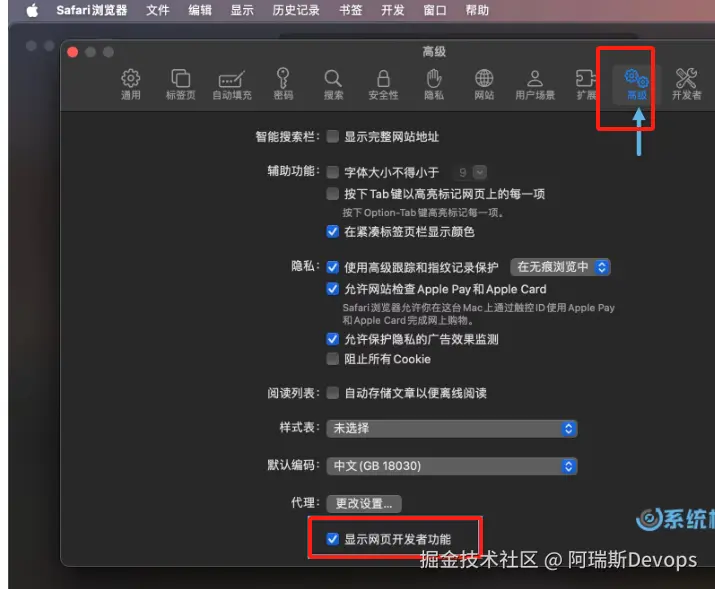This screenshot has height=589, width=715.
Task: Open the 编辑 menu
Action: [200, 10]
